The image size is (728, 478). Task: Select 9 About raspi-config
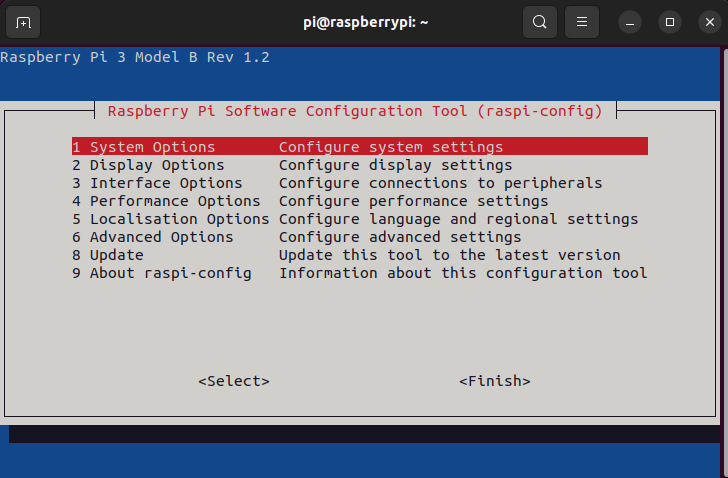point(161,273)
